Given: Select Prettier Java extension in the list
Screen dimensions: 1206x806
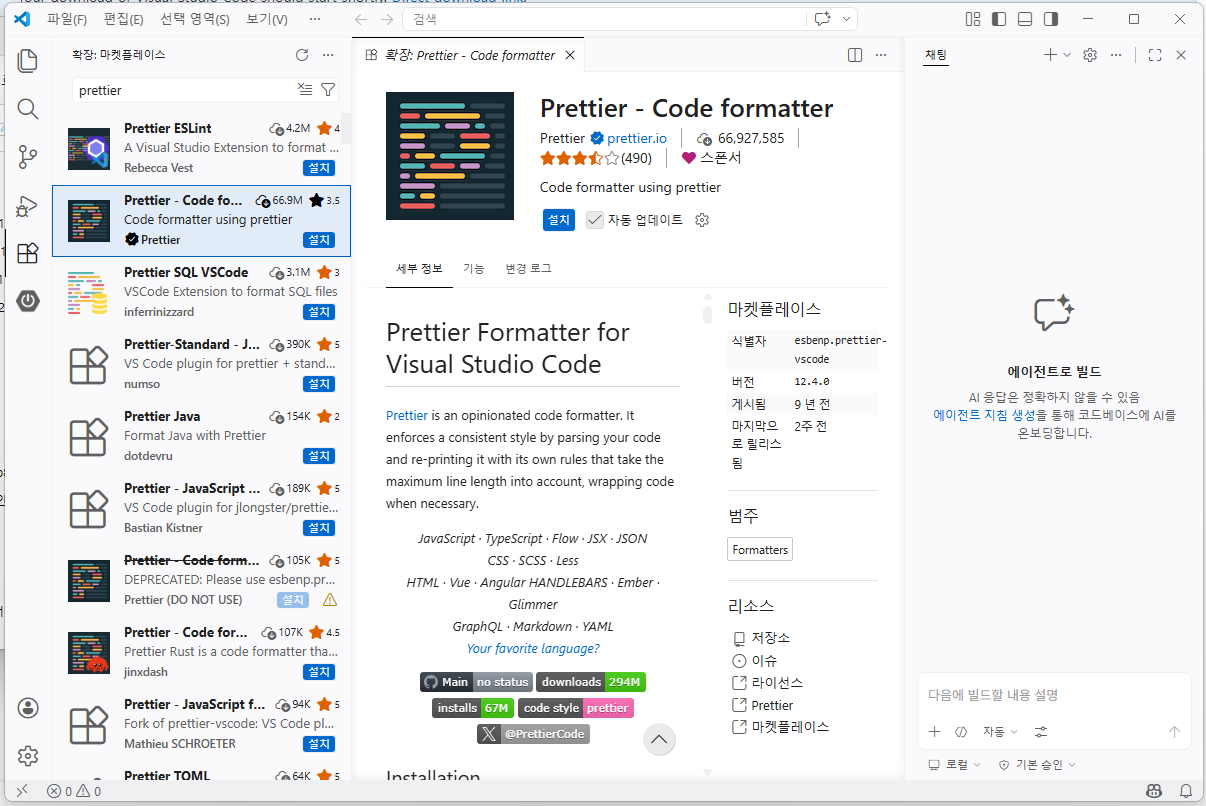Looking at the screenshot, I should pos(202,436).
